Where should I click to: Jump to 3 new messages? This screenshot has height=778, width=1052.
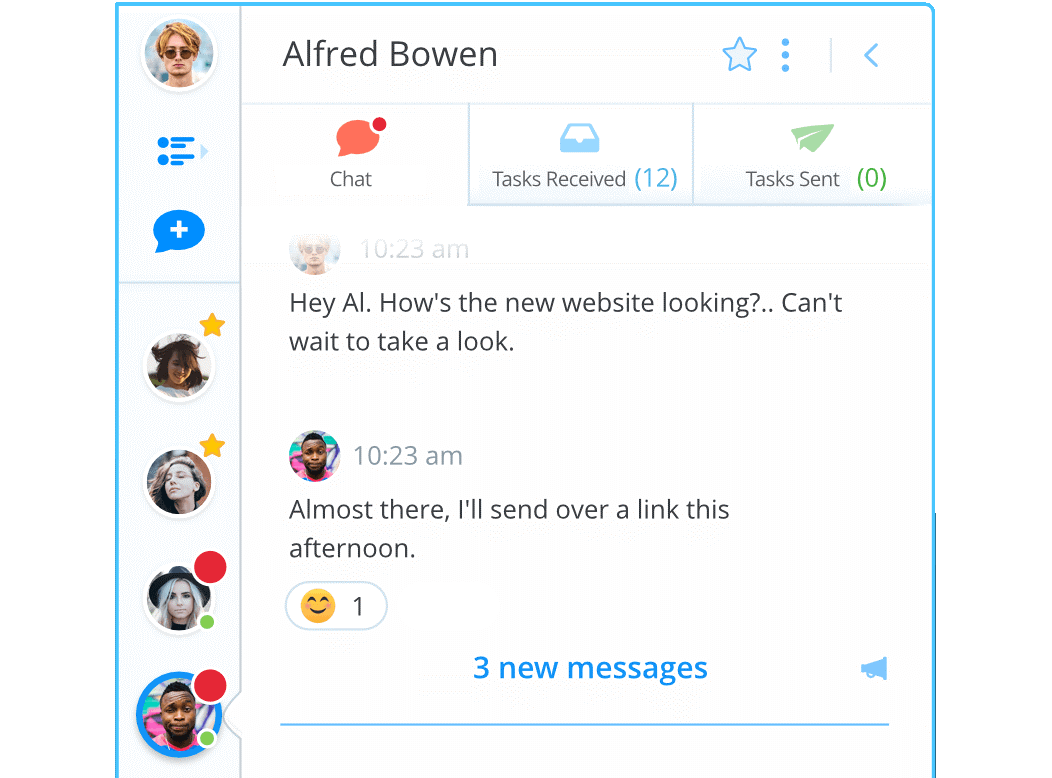pos(590,668)
